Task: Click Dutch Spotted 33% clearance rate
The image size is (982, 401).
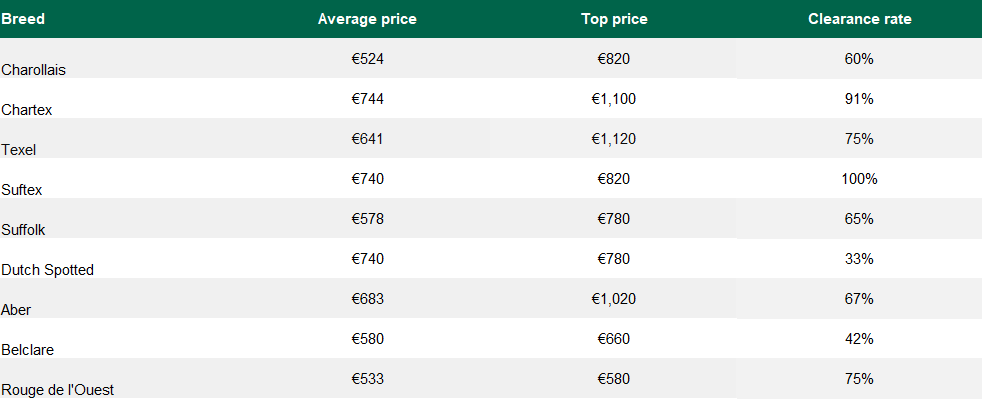Action: click(x=859, y=259)
